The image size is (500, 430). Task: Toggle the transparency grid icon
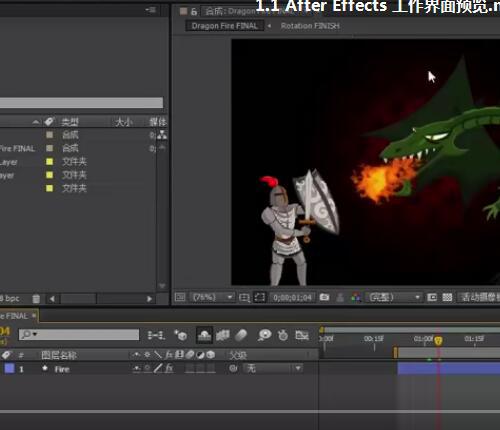447,297
